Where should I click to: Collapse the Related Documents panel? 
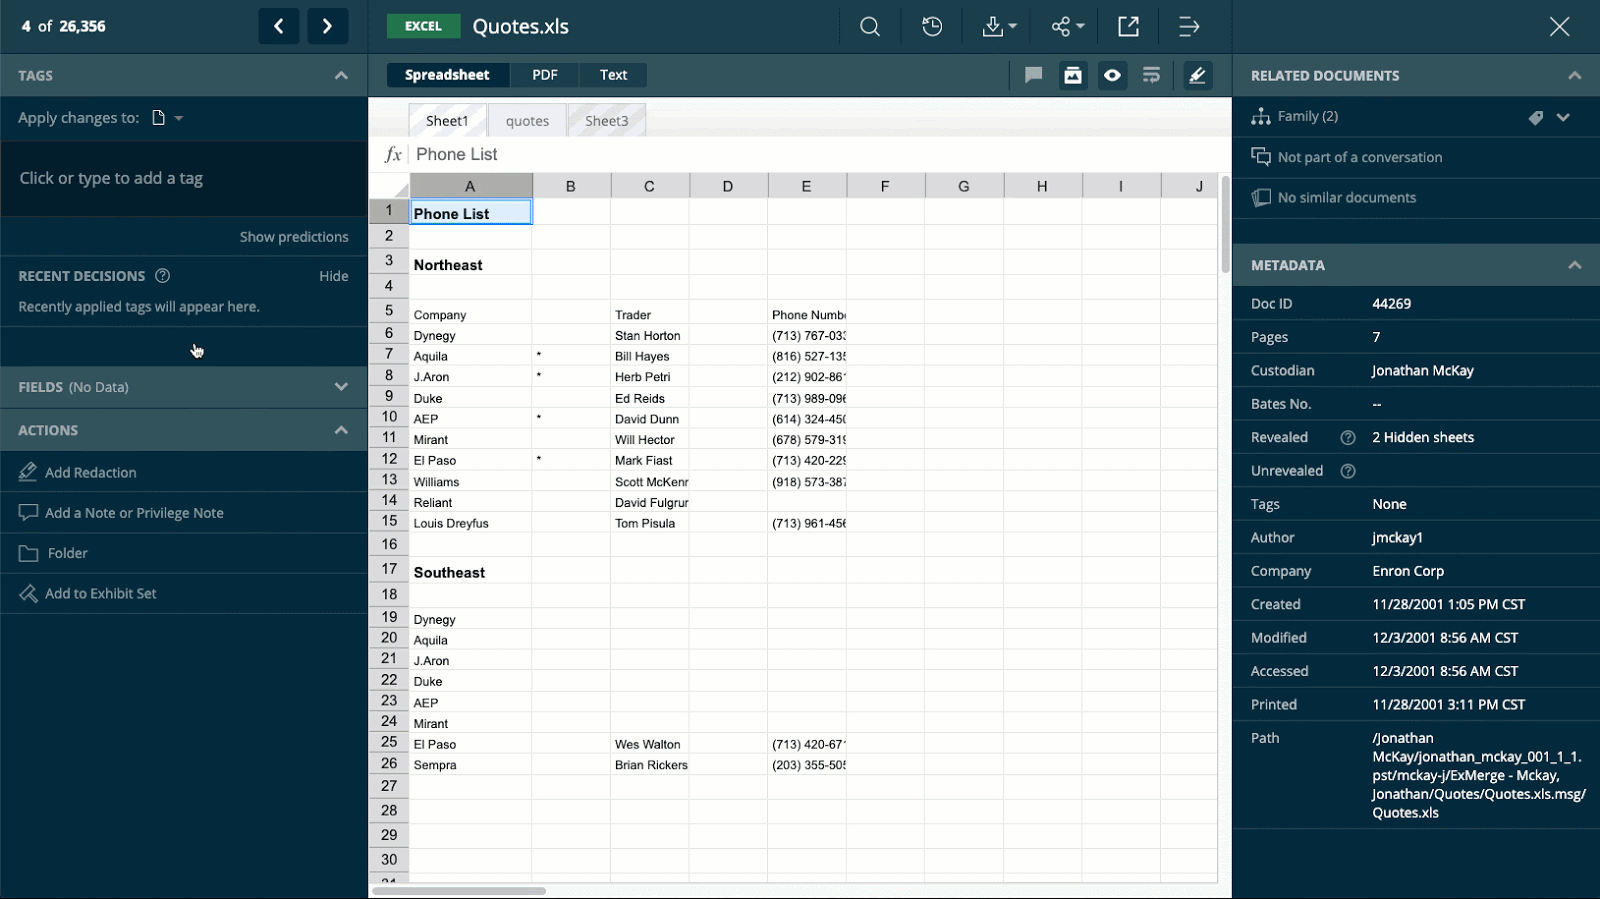click(x=1574, y=75)
